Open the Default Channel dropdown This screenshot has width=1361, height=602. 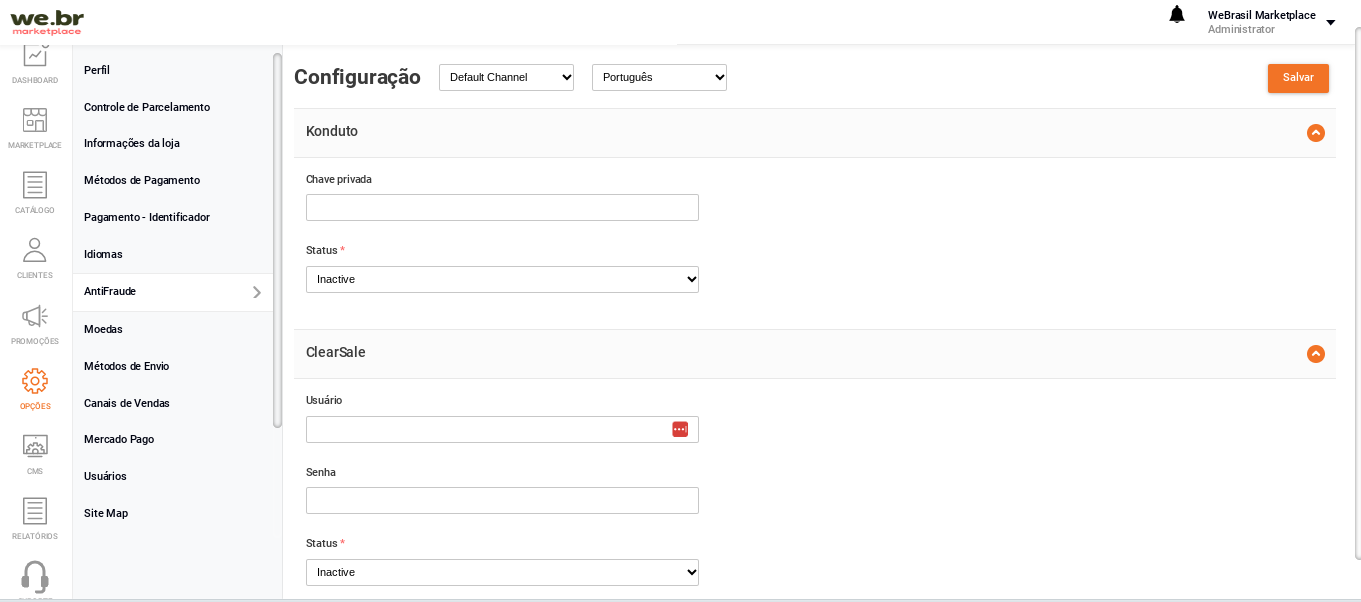(506, 77)
